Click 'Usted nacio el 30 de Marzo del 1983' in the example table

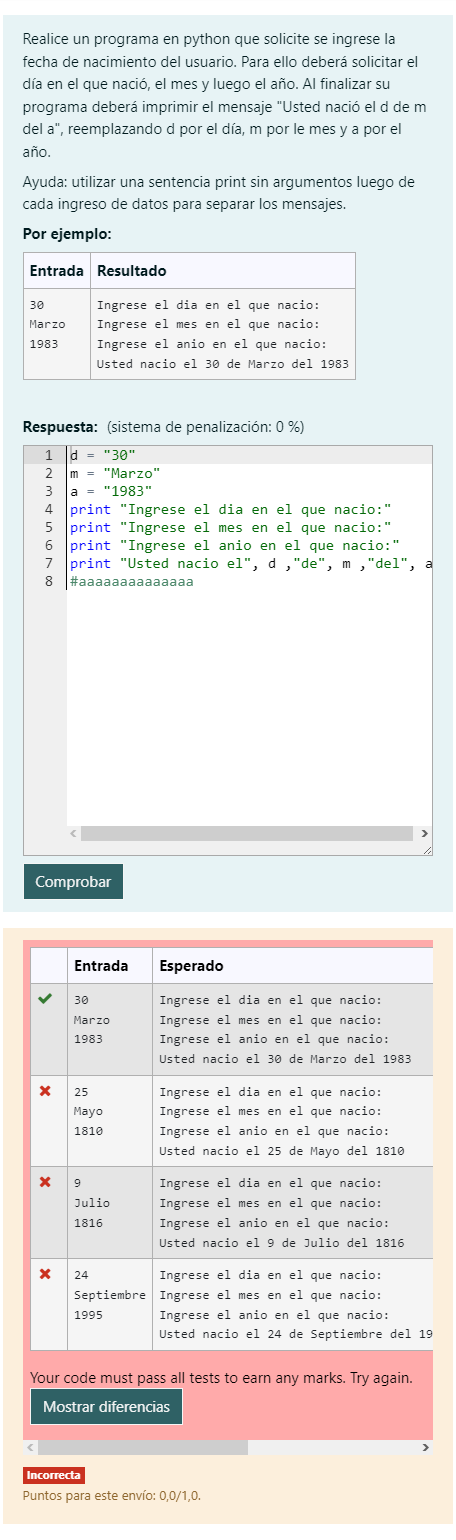(x=223, y=364)
